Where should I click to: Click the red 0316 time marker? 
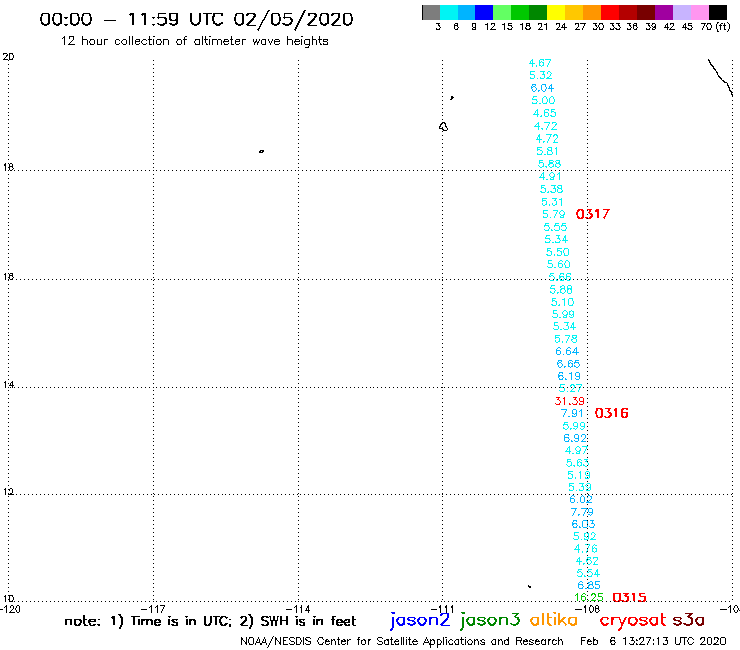pos(612,414)
